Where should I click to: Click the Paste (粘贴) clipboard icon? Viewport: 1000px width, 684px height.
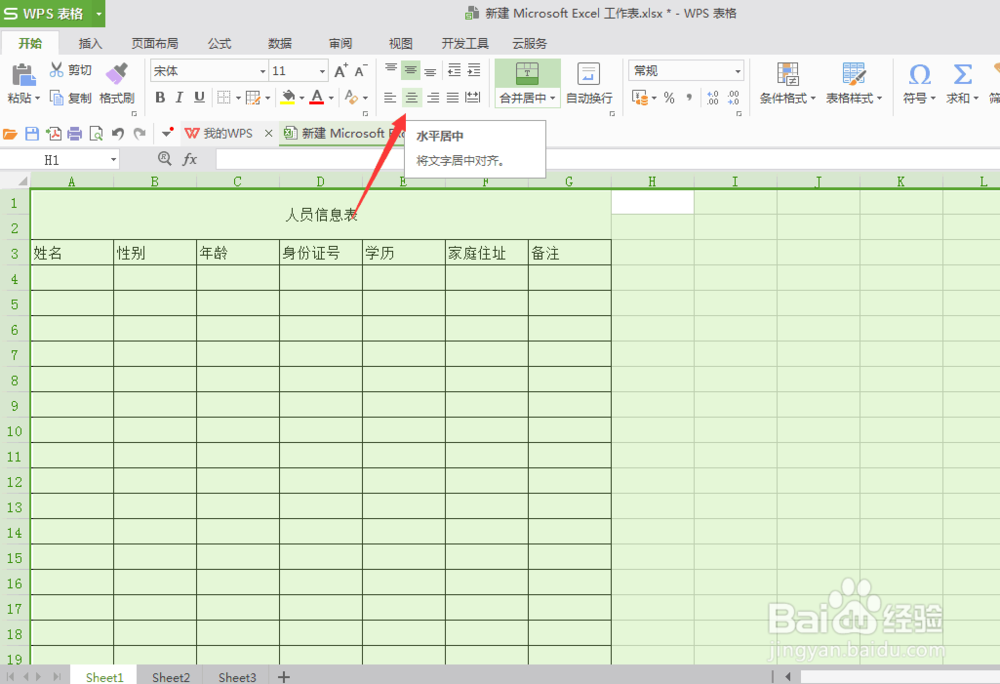tap(24, 75)
